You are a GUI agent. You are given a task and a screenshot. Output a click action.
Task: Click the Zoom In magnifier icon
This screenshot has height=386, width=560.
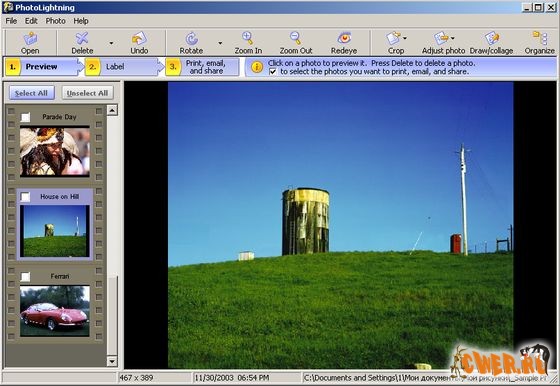(x=248, y=38)
